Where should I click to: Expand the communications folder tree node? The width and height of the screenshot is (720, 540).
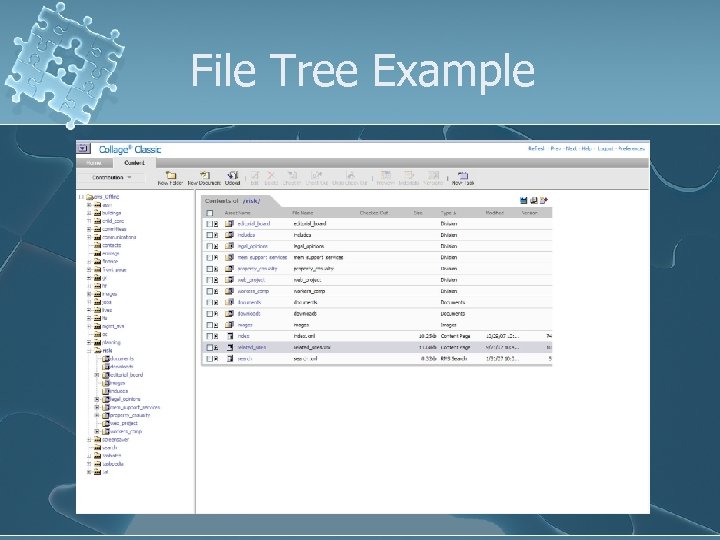90,237
